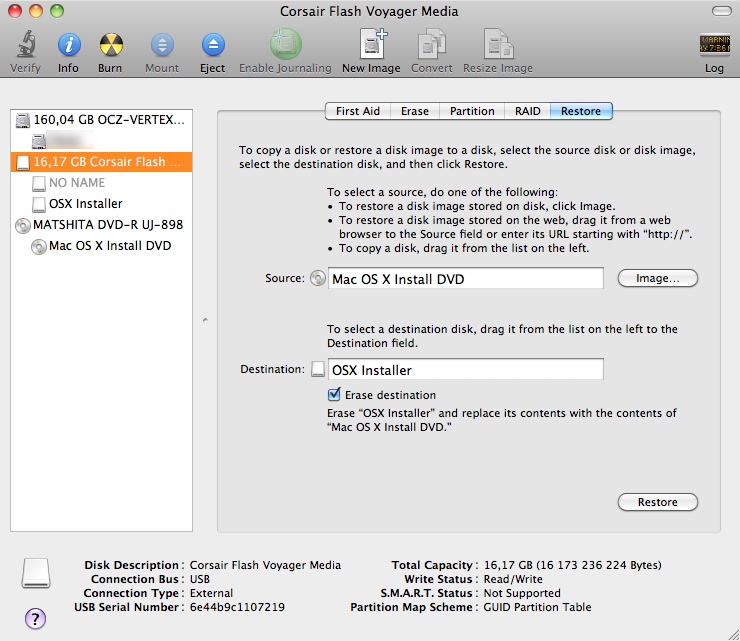Click the Mount toolbar icon
The image size is (740, 641).
(162, 45)
